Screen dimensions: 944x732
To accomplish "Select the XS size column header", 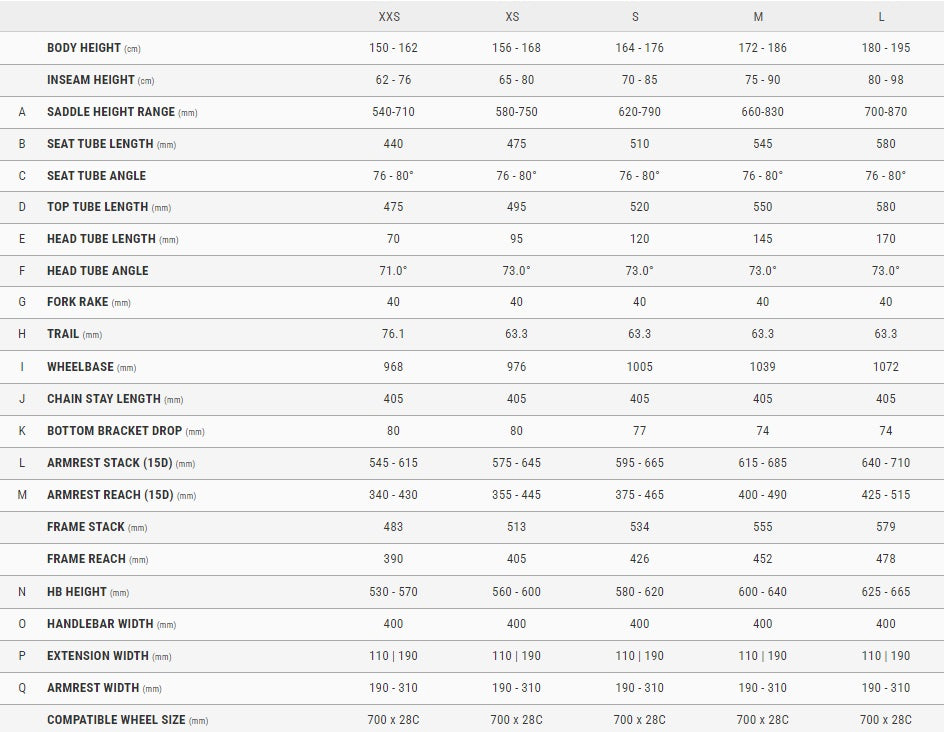I will click(516, 17).
